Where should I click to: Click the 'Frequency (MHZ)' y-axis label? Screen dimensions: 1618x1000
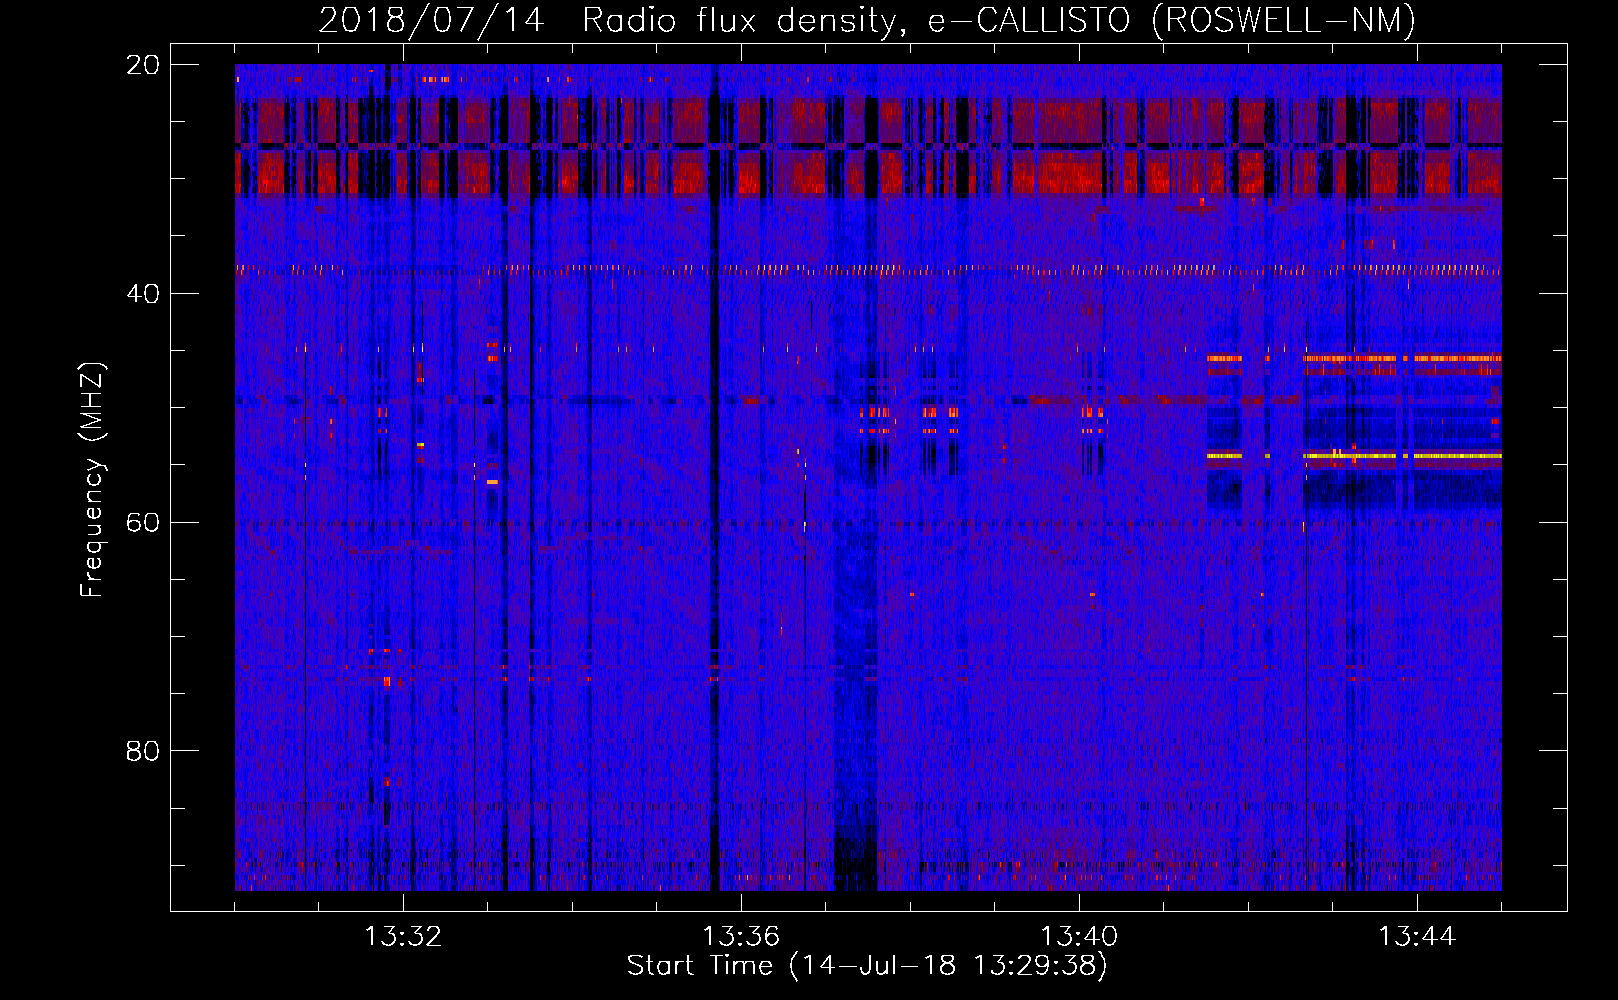92,480
